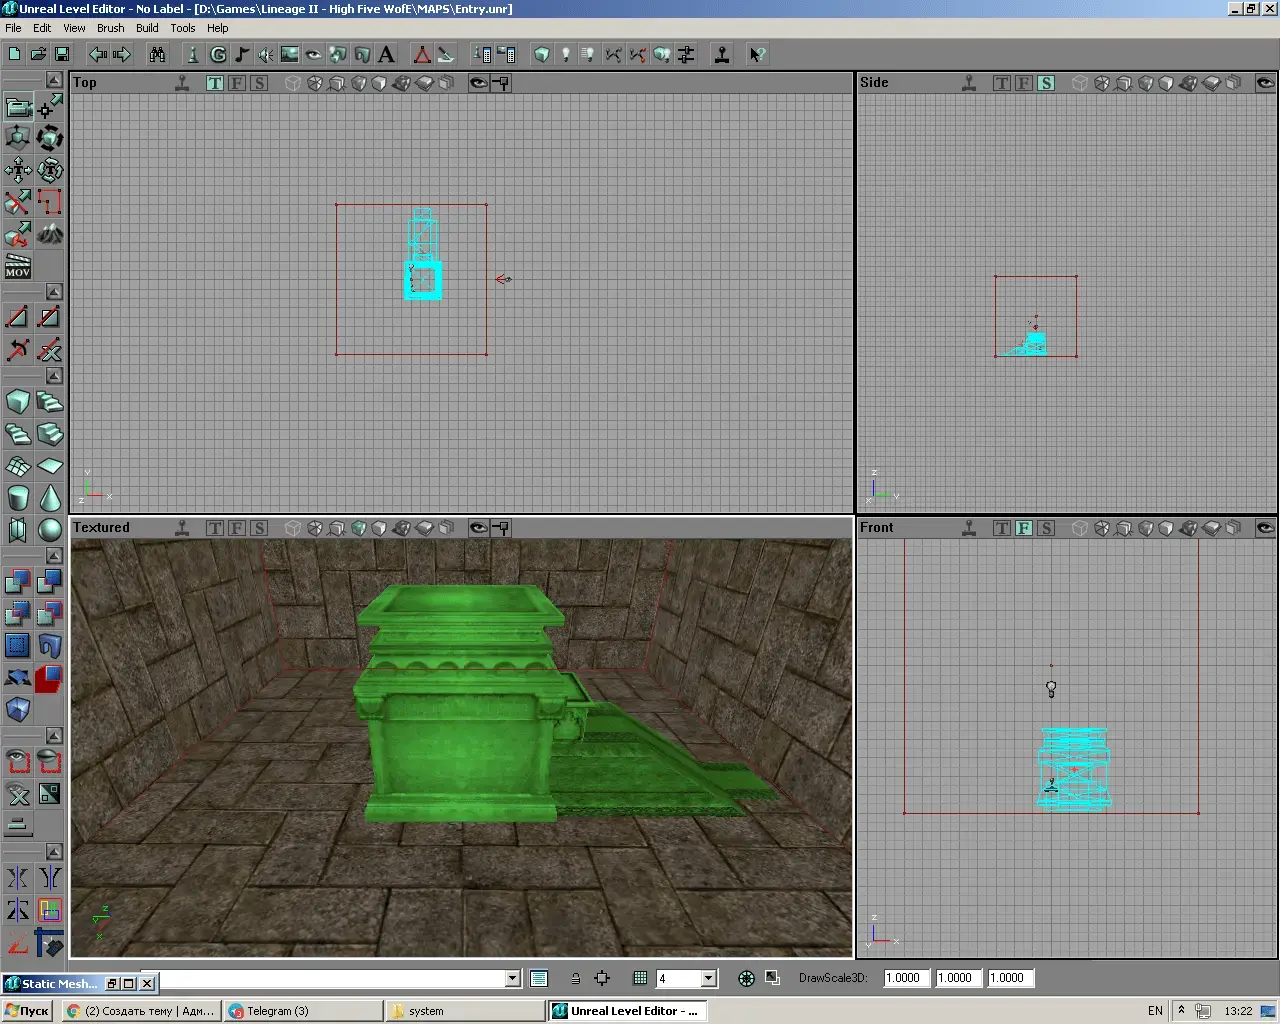Open the Пуск Start button
Screen dimensions: 1280x1024
click(28, 1011)
